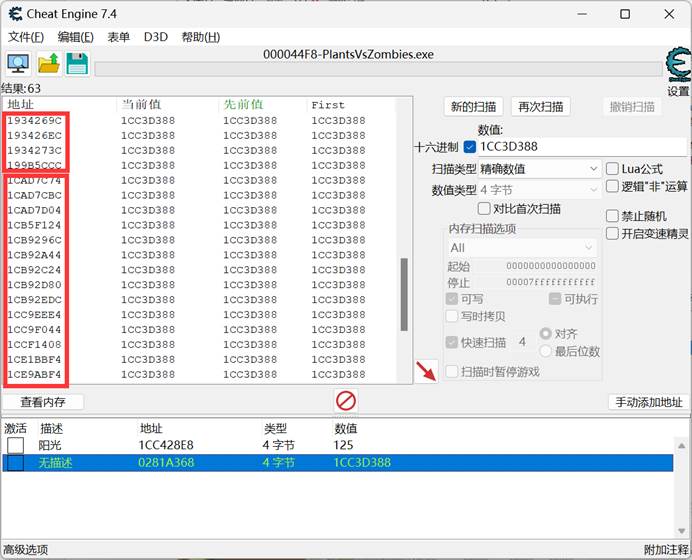
Task: Enable the 禁止随机 checkbox
Action: click(612, 216)
